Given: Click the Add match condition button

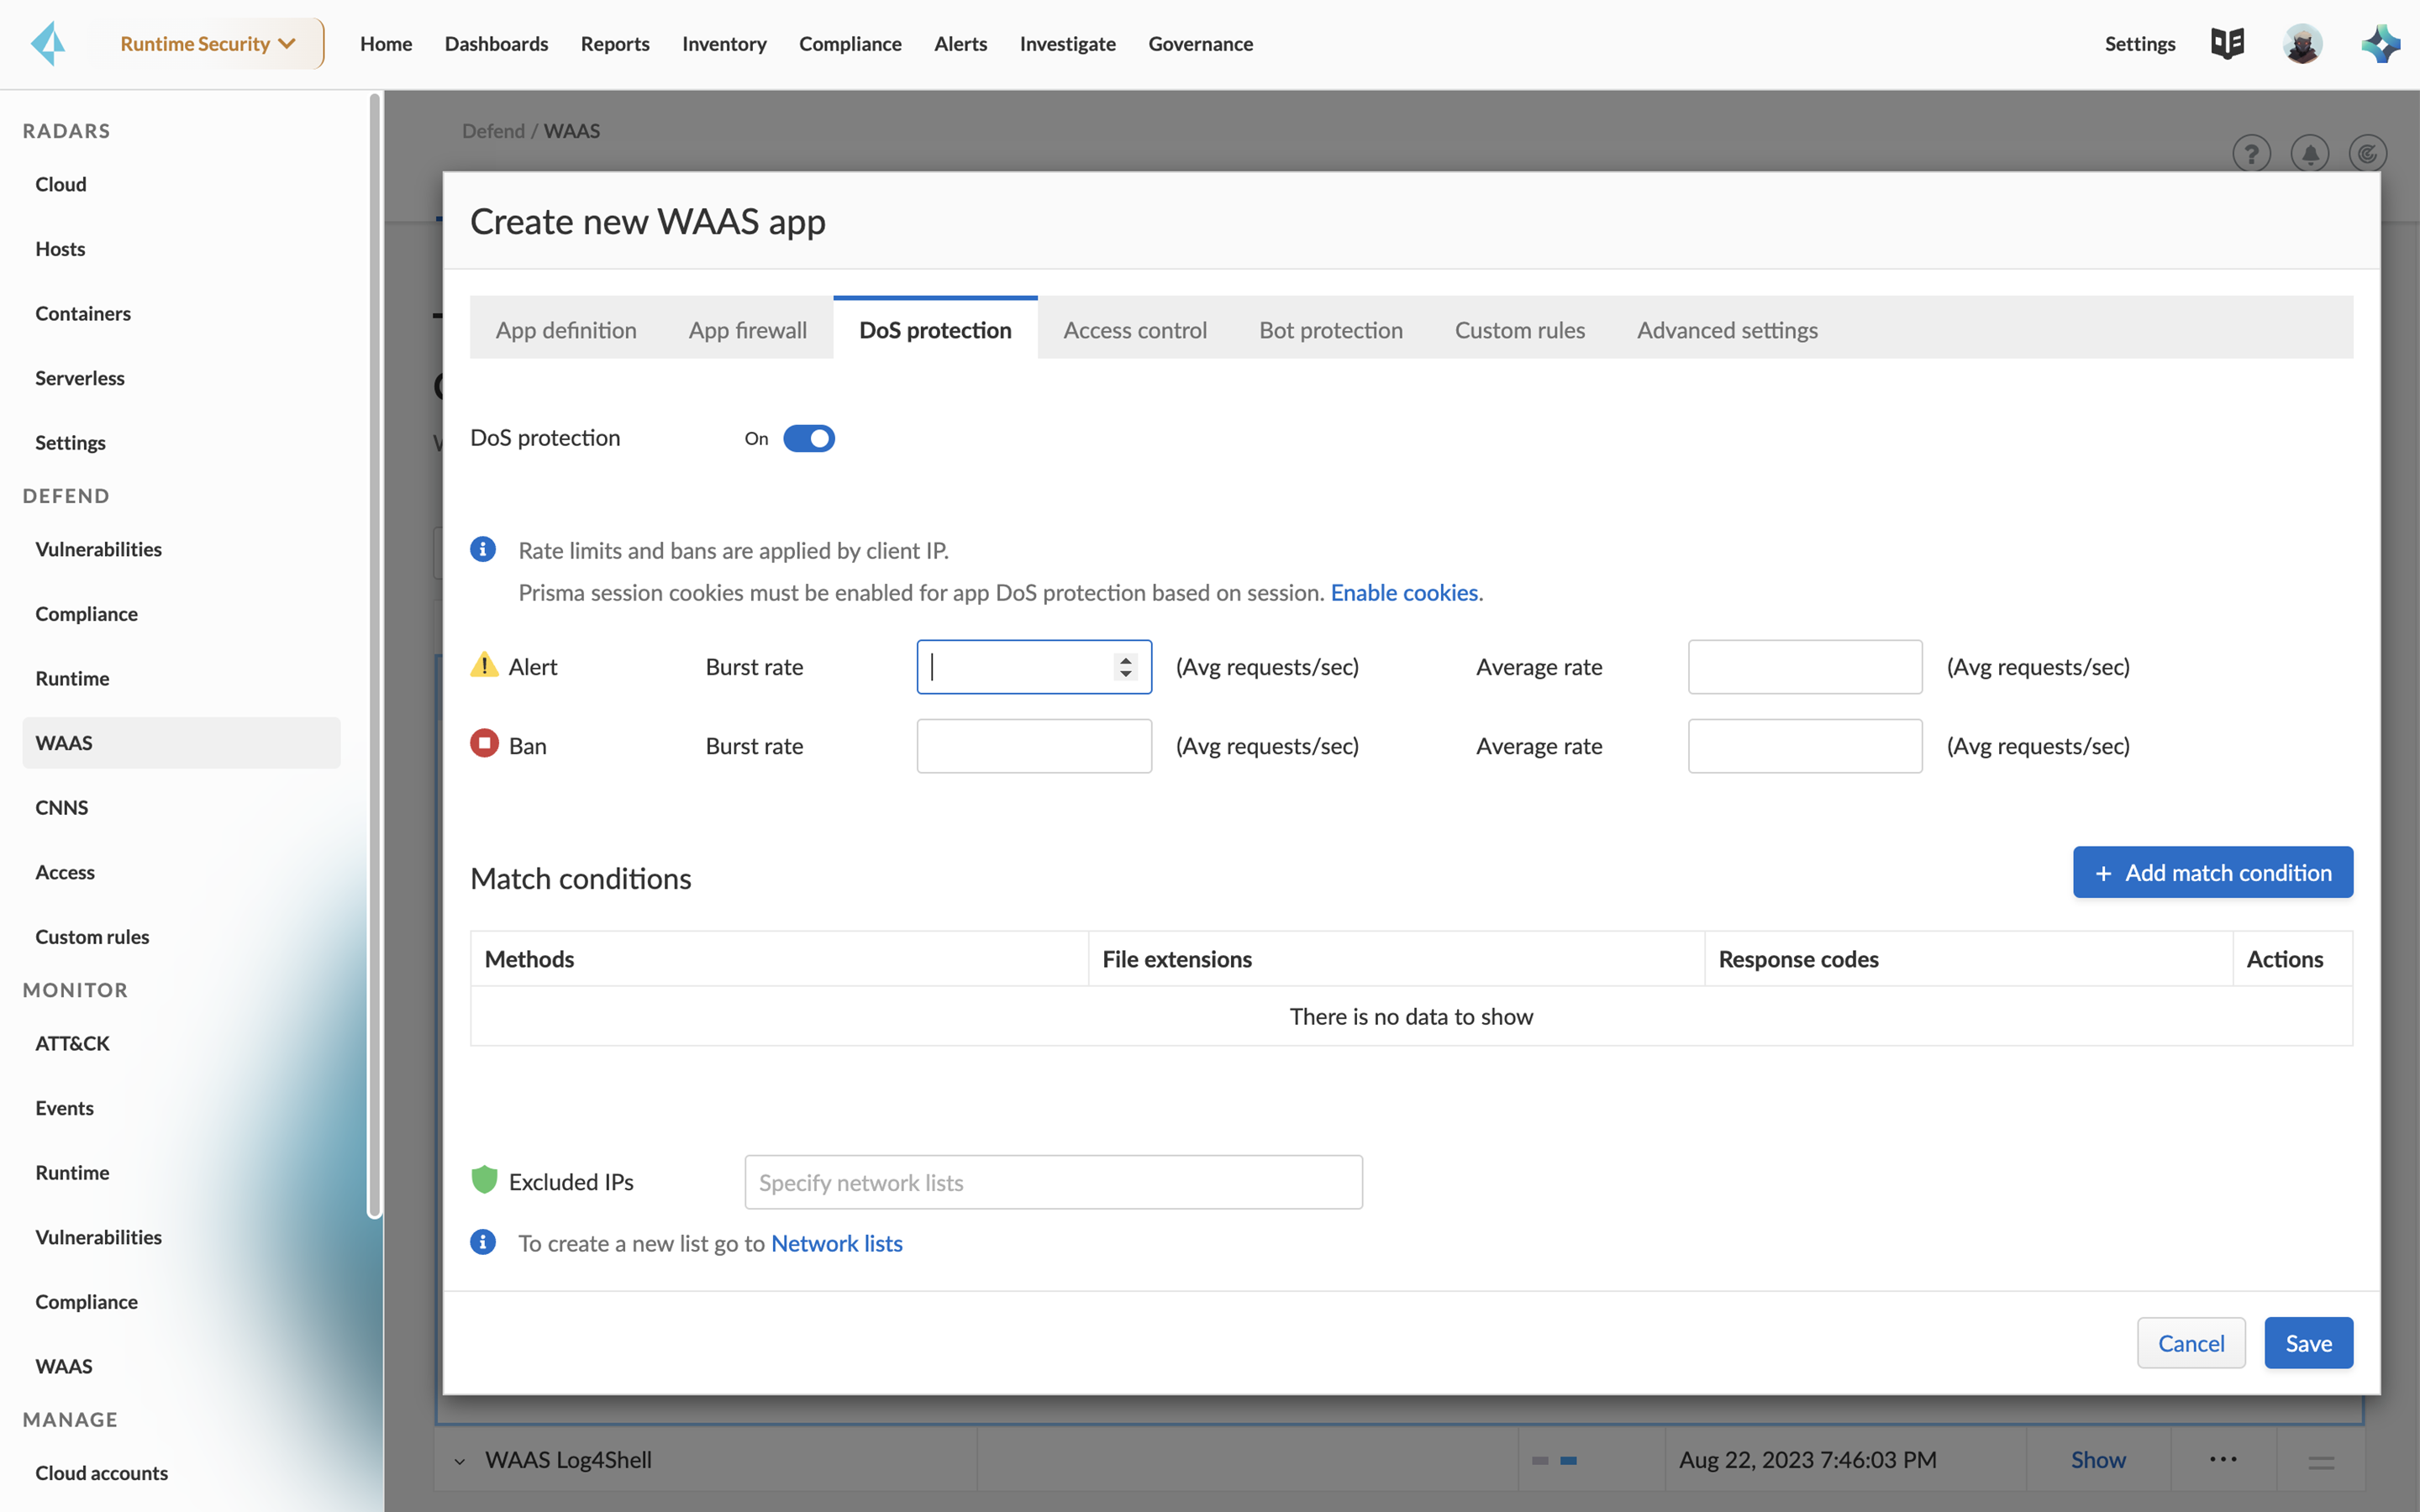Looking at the screenshot, I should point(2212,872).
